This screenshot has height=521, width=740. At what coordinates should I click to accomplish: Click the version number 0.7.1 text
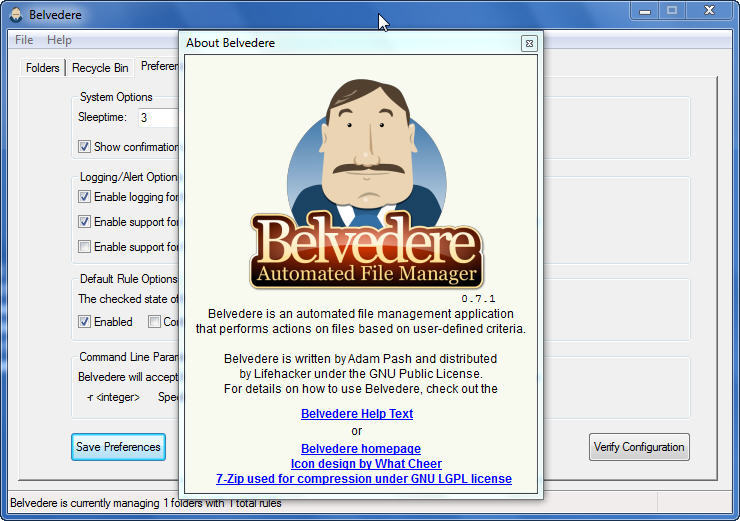tap(478, 298)
